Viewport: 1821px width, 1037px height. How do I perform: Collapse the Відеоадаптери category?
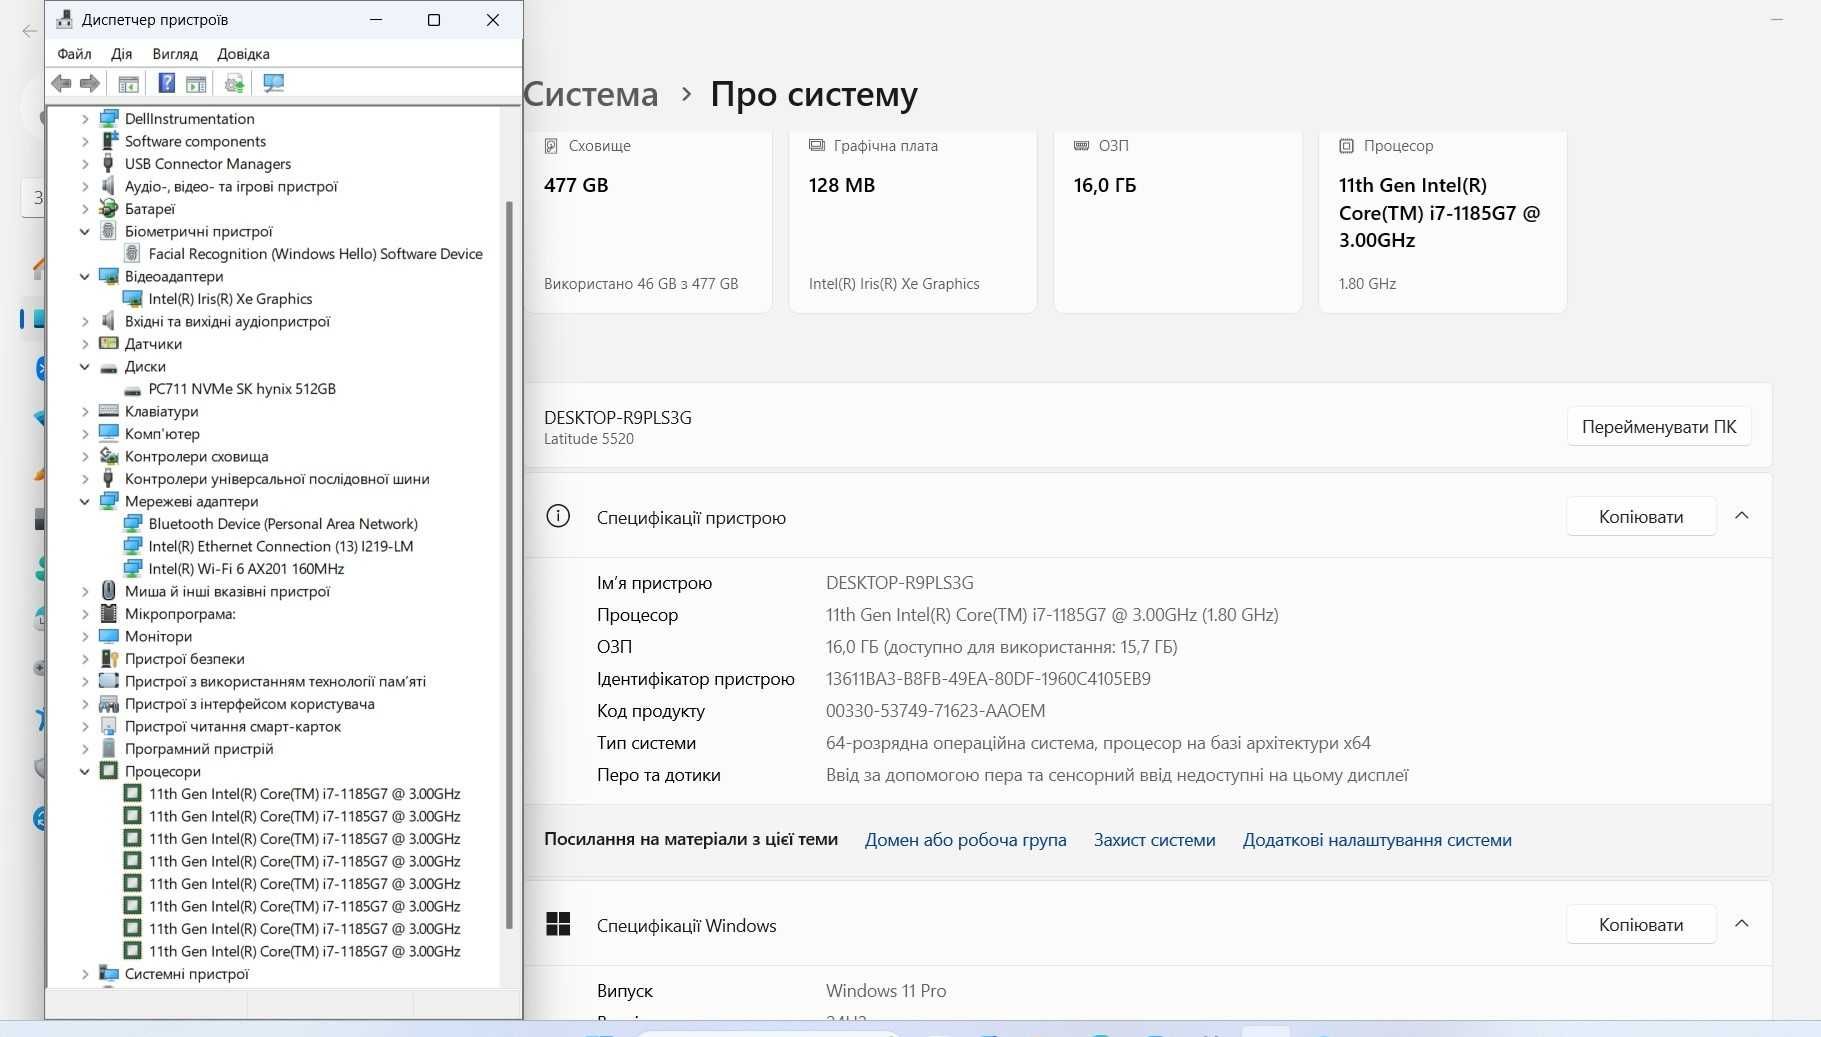pos(85,276)
